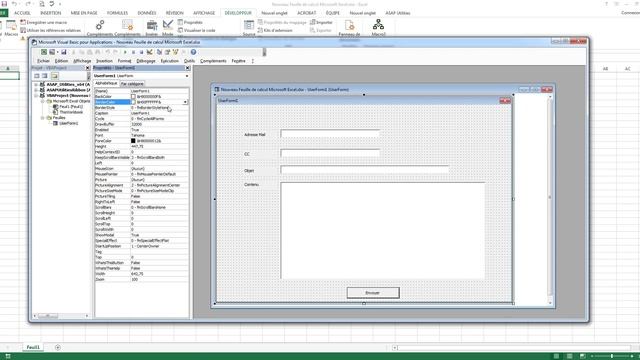Open the FORMULES ribbon tab in Excel
Viewport: 640px width, 360px height.
(117, 13)
